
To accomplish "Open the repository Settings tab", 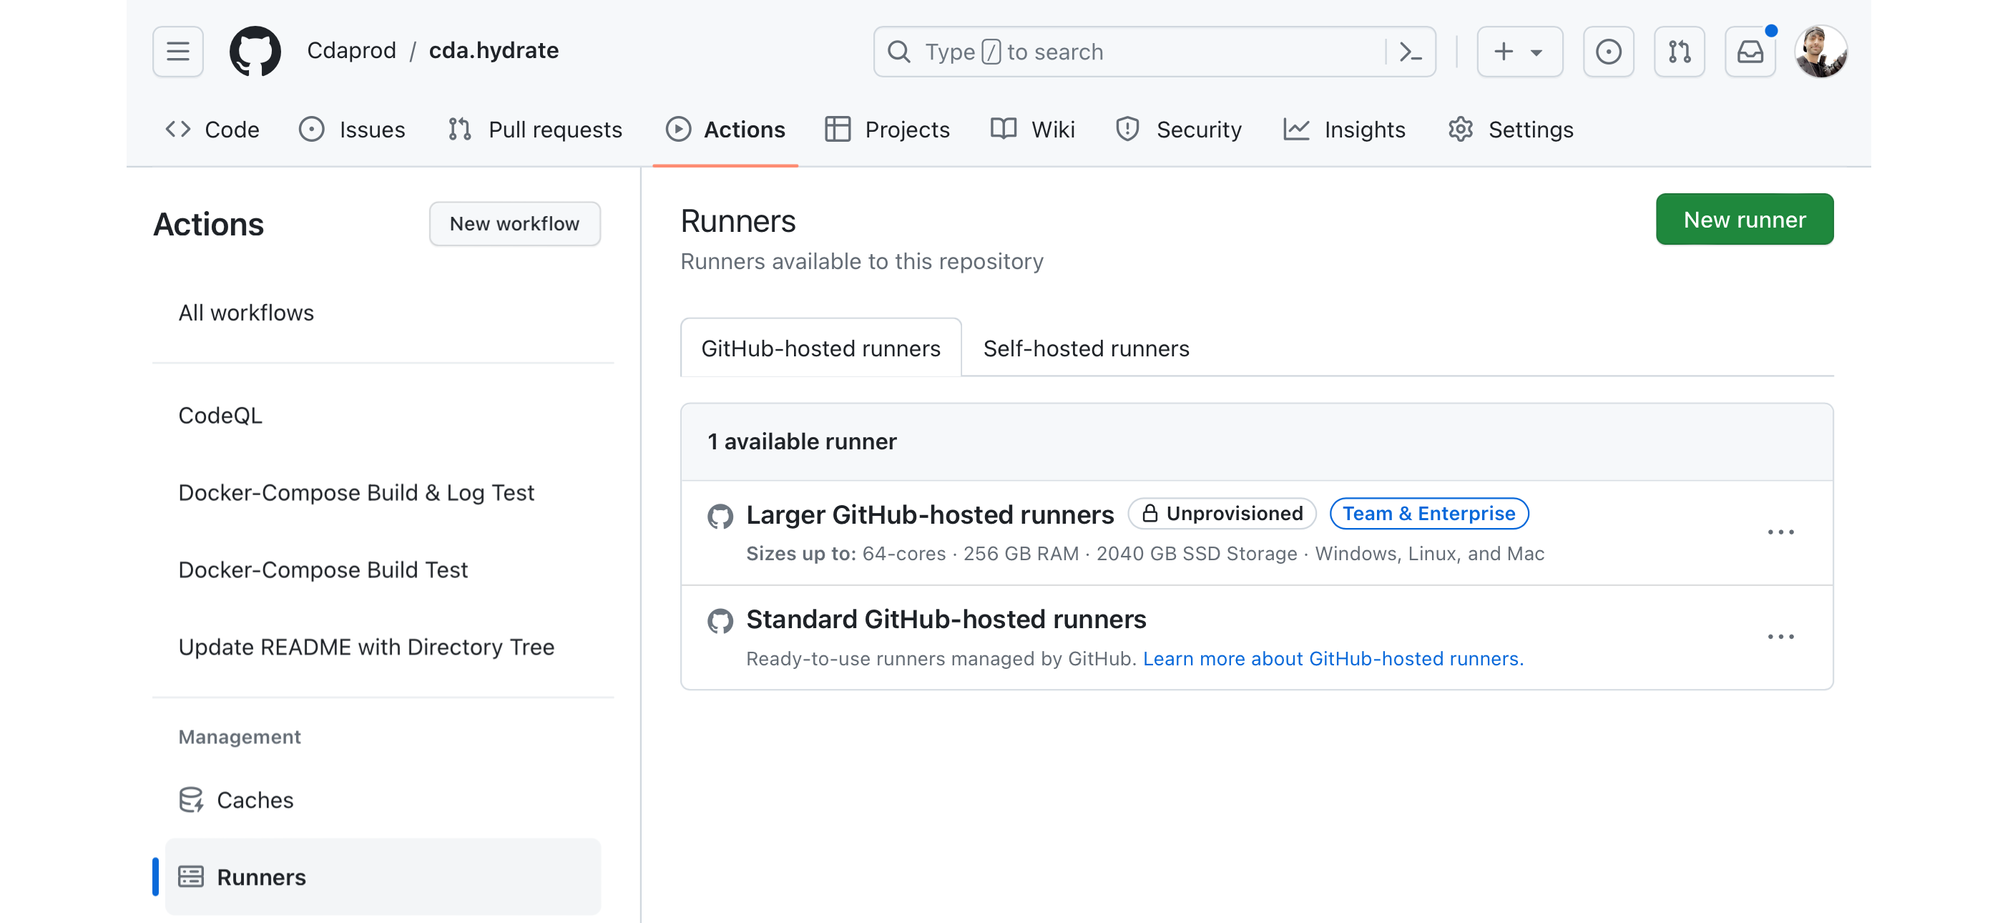I will (1510, 130).
